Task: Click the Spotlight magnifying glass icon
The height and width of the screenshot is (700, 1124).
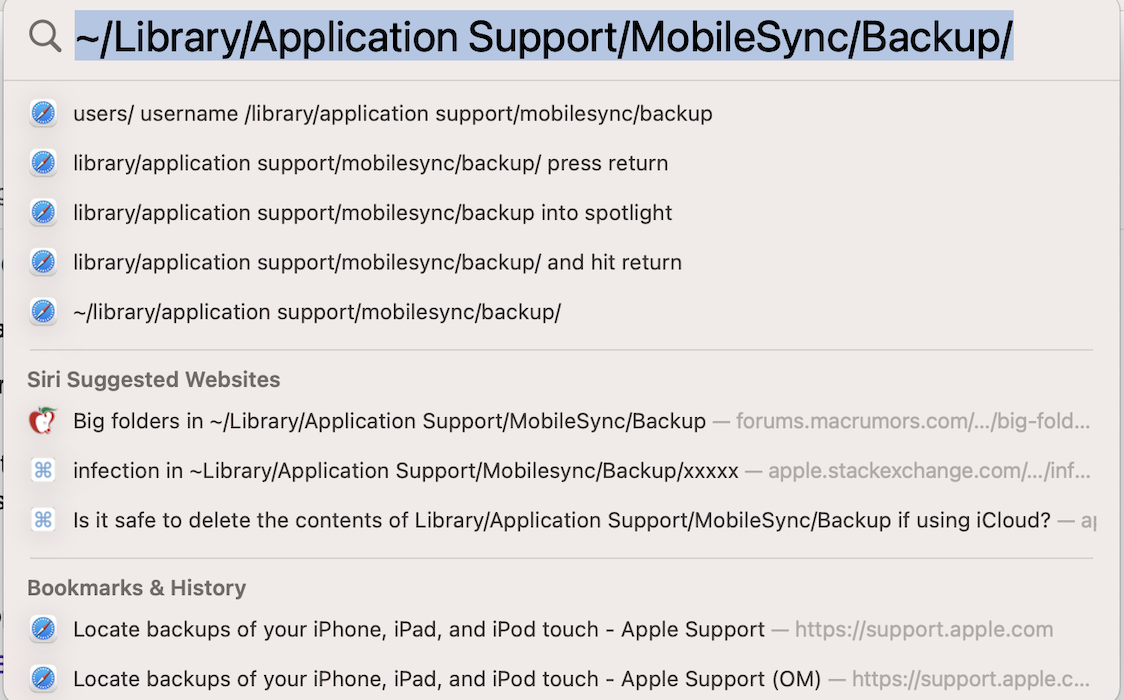Action: [45, 37]
